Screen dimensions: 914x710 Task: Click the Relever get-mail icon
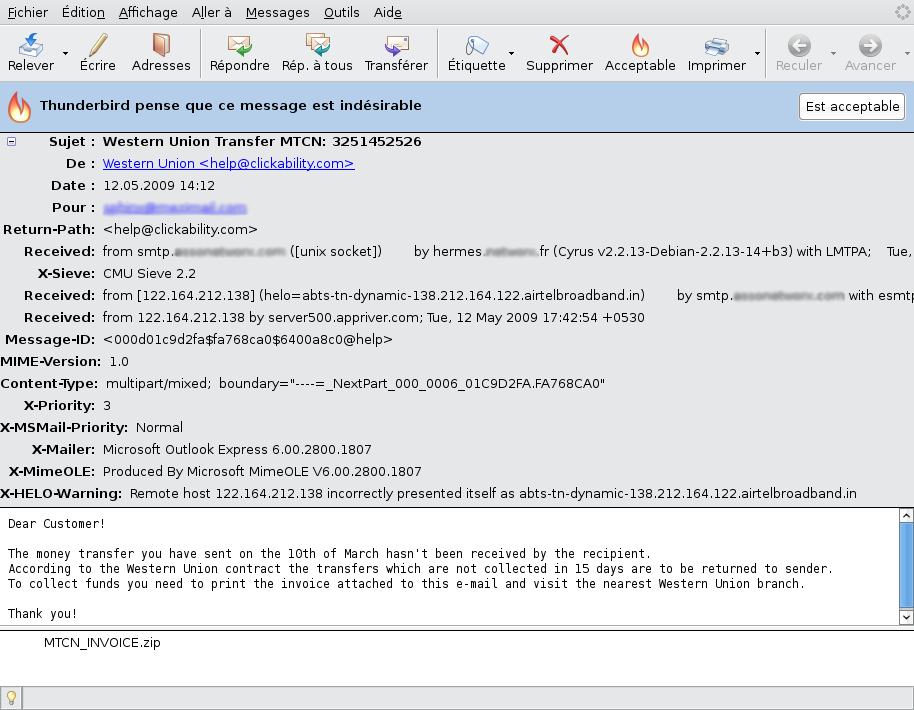click(x=31, y=45)
